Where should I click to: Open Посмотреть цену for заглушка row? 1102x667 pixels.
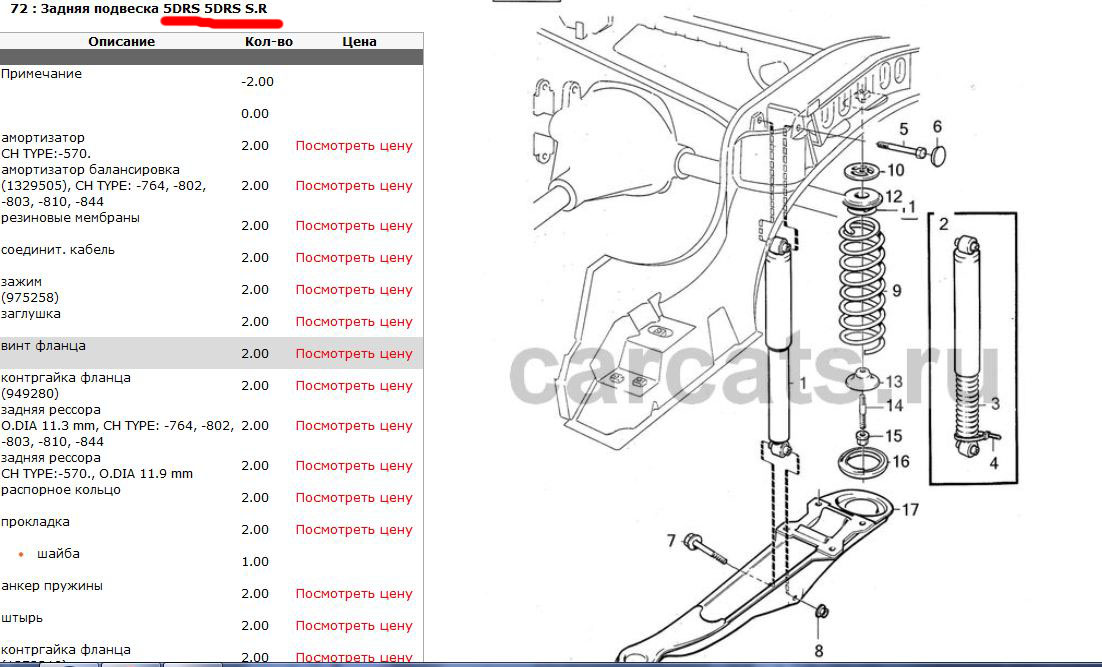coord(353,322)
